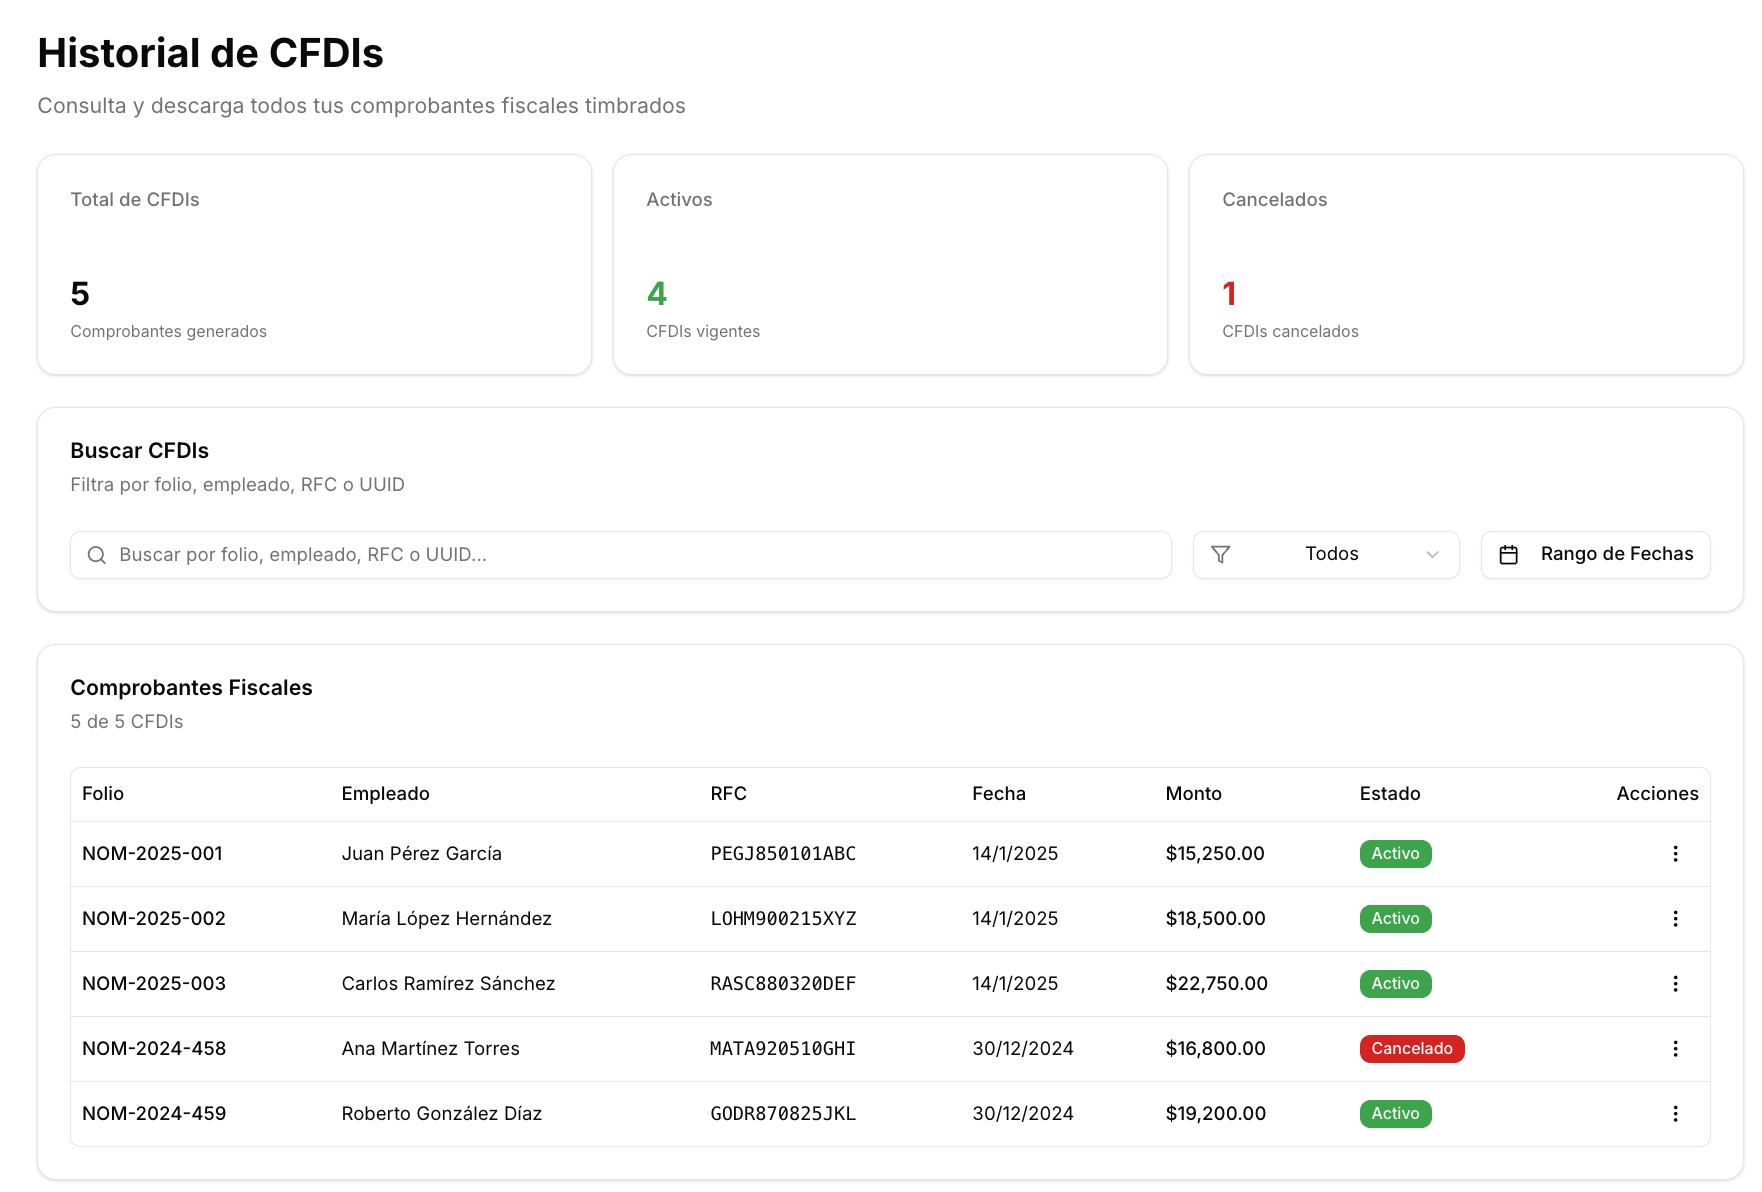Screen dimensions: 1762x1192
Task: Click the Monto column header
Action: tap(1193, 794)
